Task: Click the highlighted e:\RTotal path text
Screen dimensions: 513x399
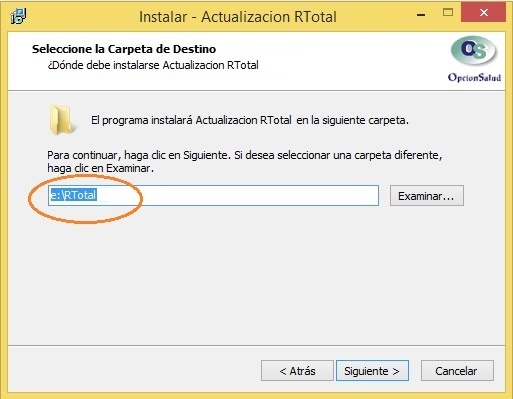Action: 73,195
